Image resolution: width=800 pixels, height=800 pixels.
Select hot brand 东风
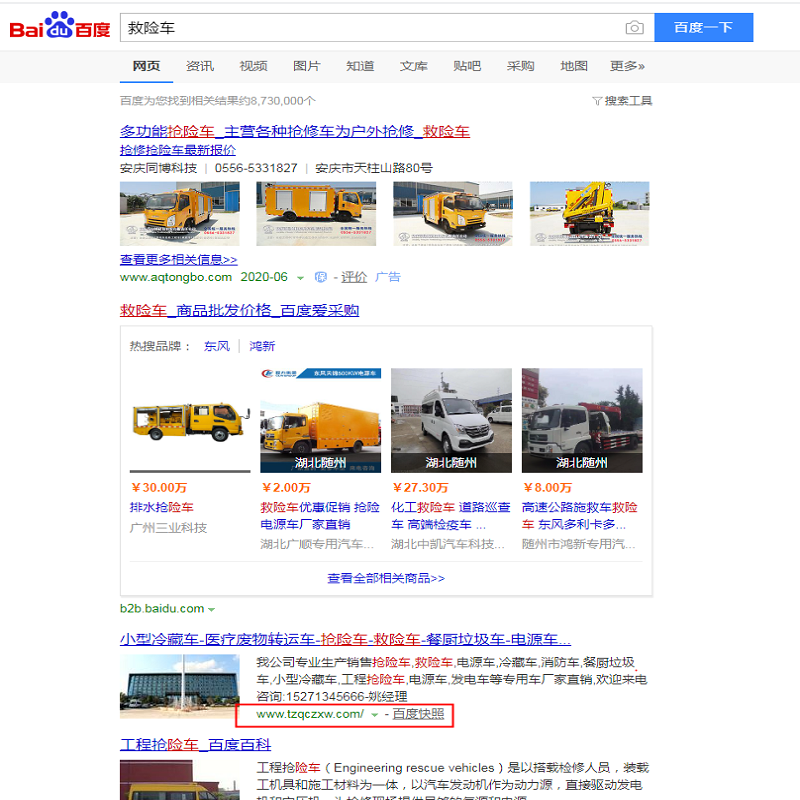coord(217,346)
